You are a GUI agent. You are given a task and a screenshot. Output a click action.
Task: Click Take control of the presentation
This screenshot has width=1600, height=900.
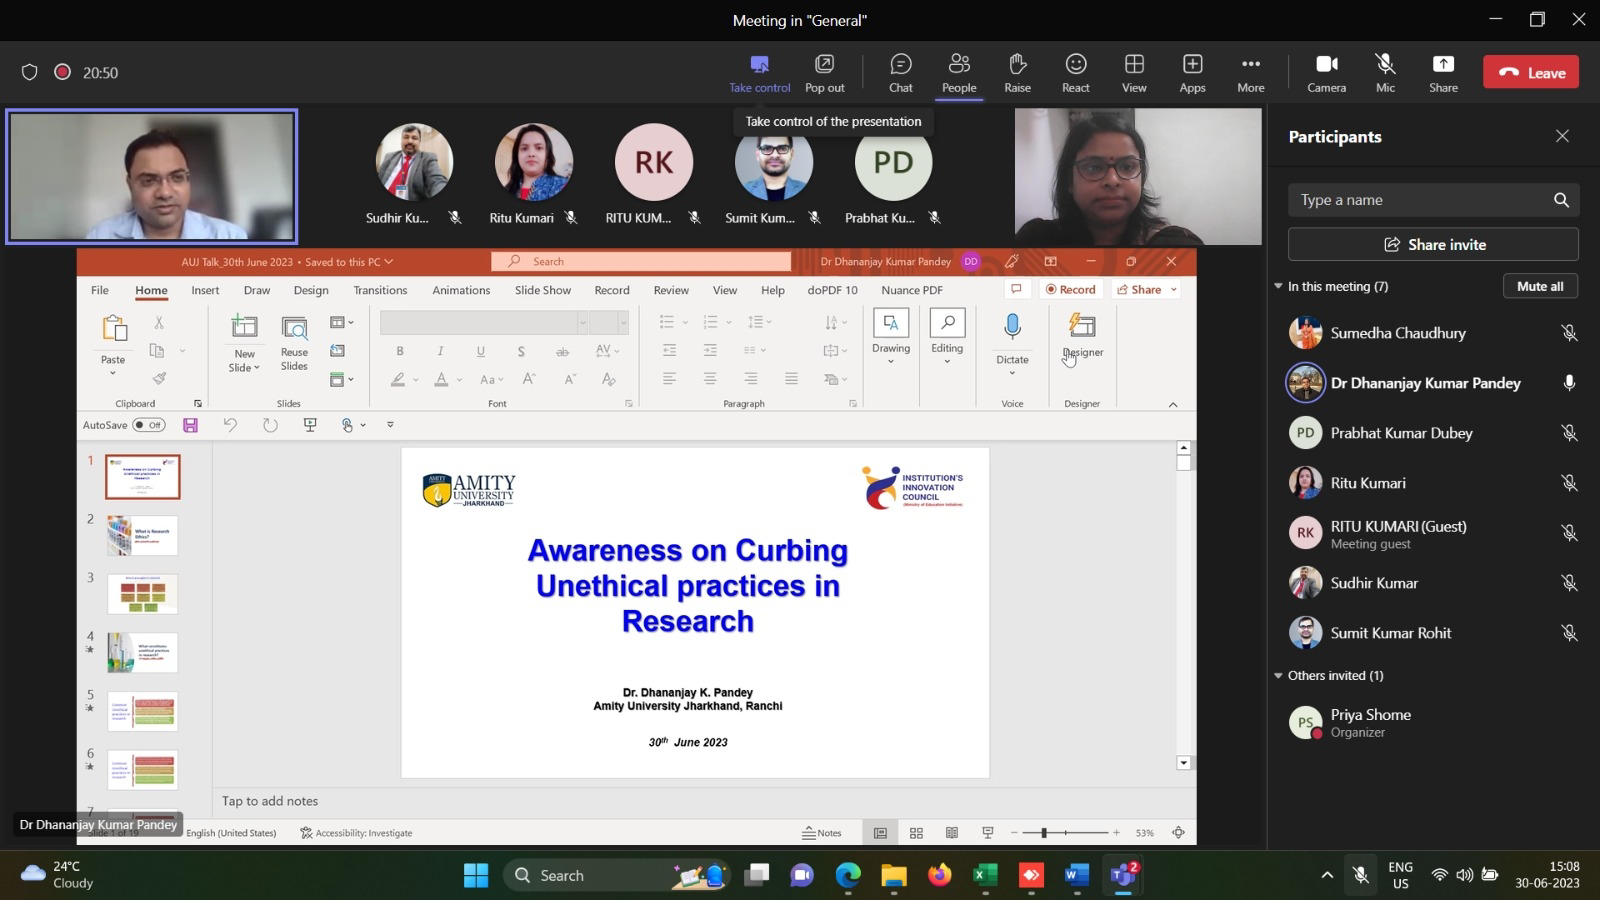(x=759, y=73)
